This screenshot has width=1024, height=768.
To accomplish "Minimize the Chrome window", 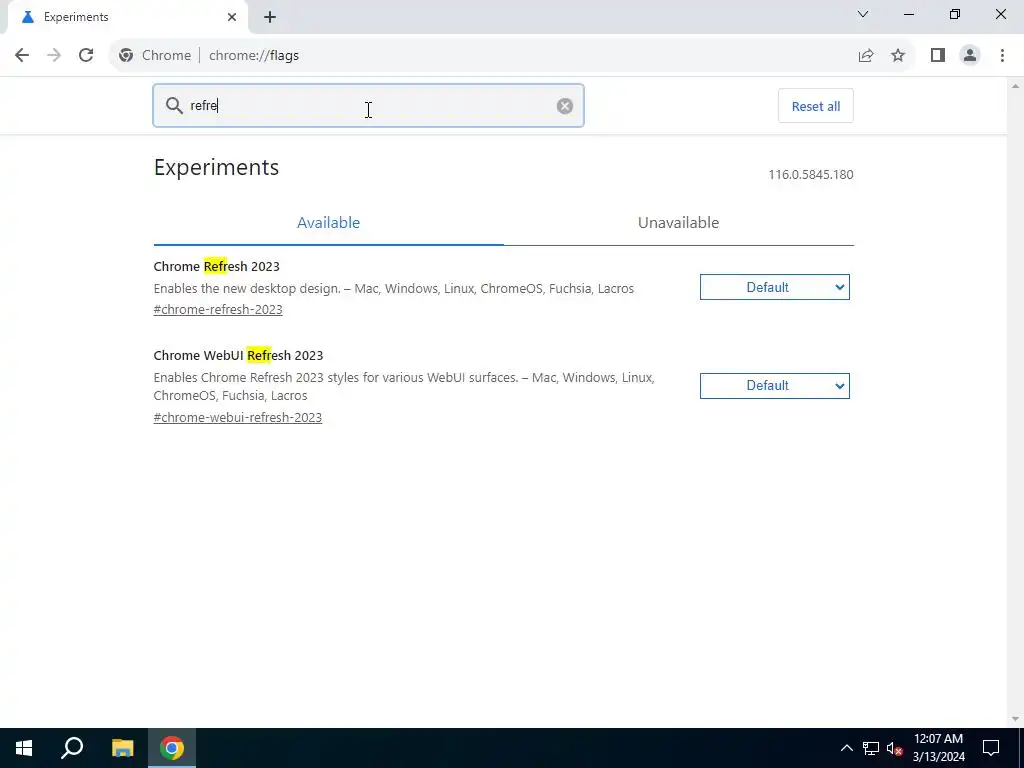I will [909, 14].
